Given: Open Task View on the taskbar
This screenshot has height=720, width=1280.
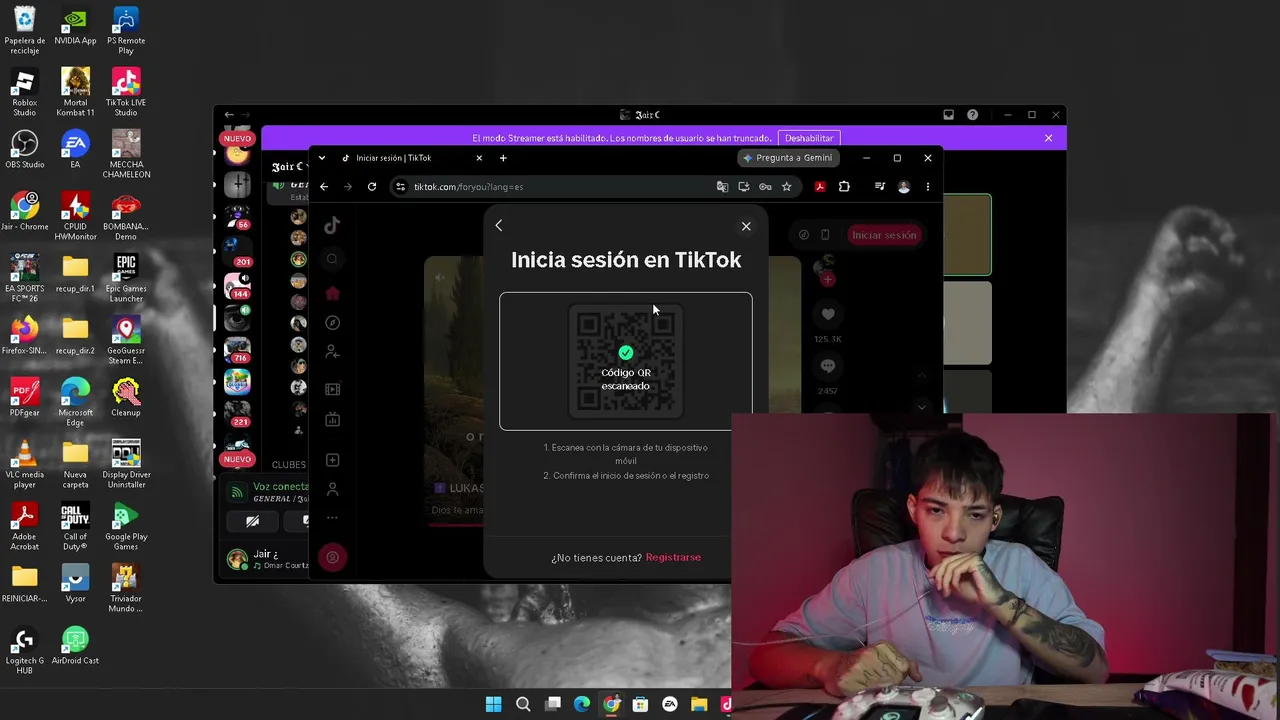Looking at the screenshot, I should click(x=553, y=705).
